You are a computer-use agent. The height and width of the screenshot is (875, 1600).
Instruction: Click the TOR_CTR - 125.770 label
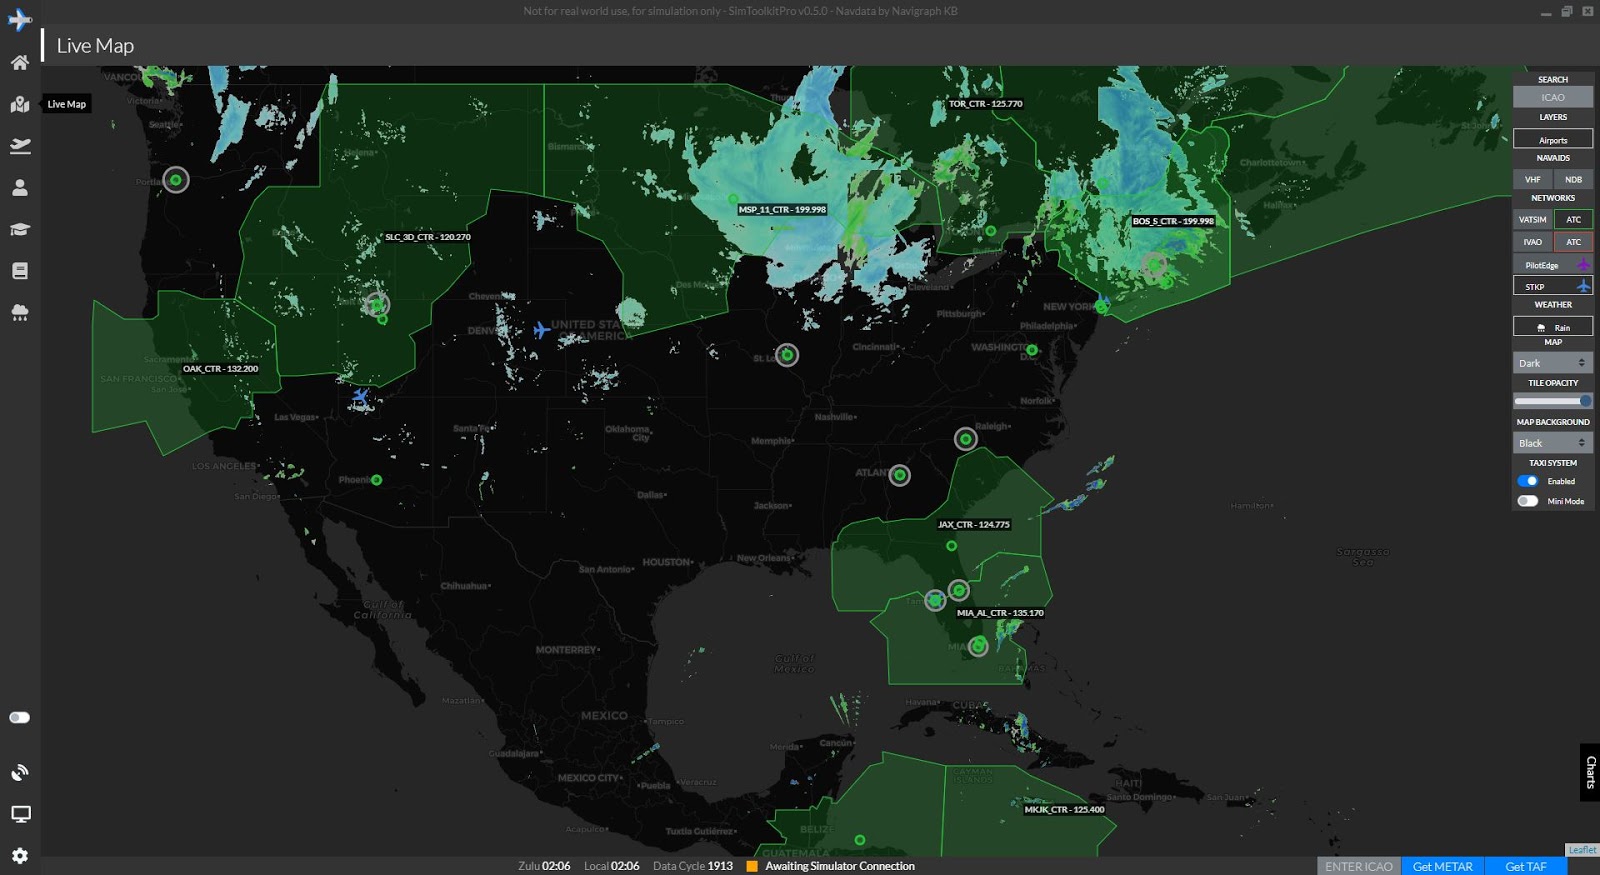pyautogui.click(x=985, y=104)
